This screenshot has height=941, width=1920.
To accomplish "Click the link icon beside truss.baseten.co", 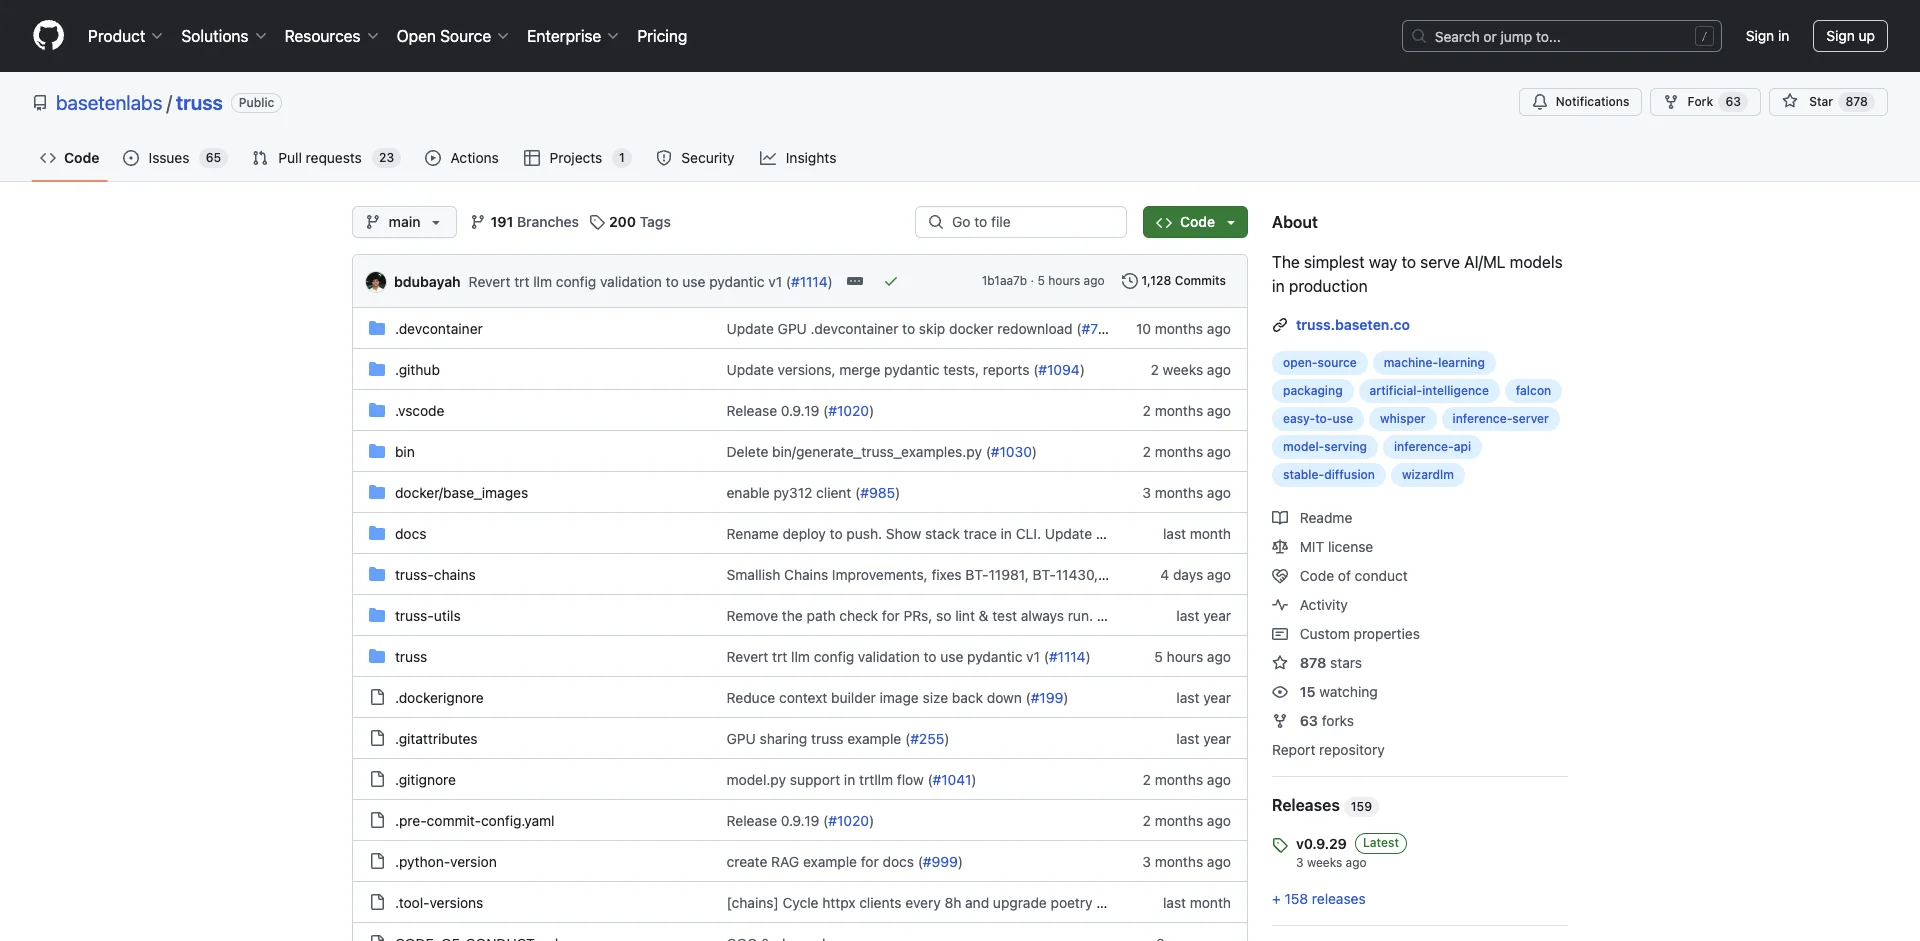I will point(1280,325).
